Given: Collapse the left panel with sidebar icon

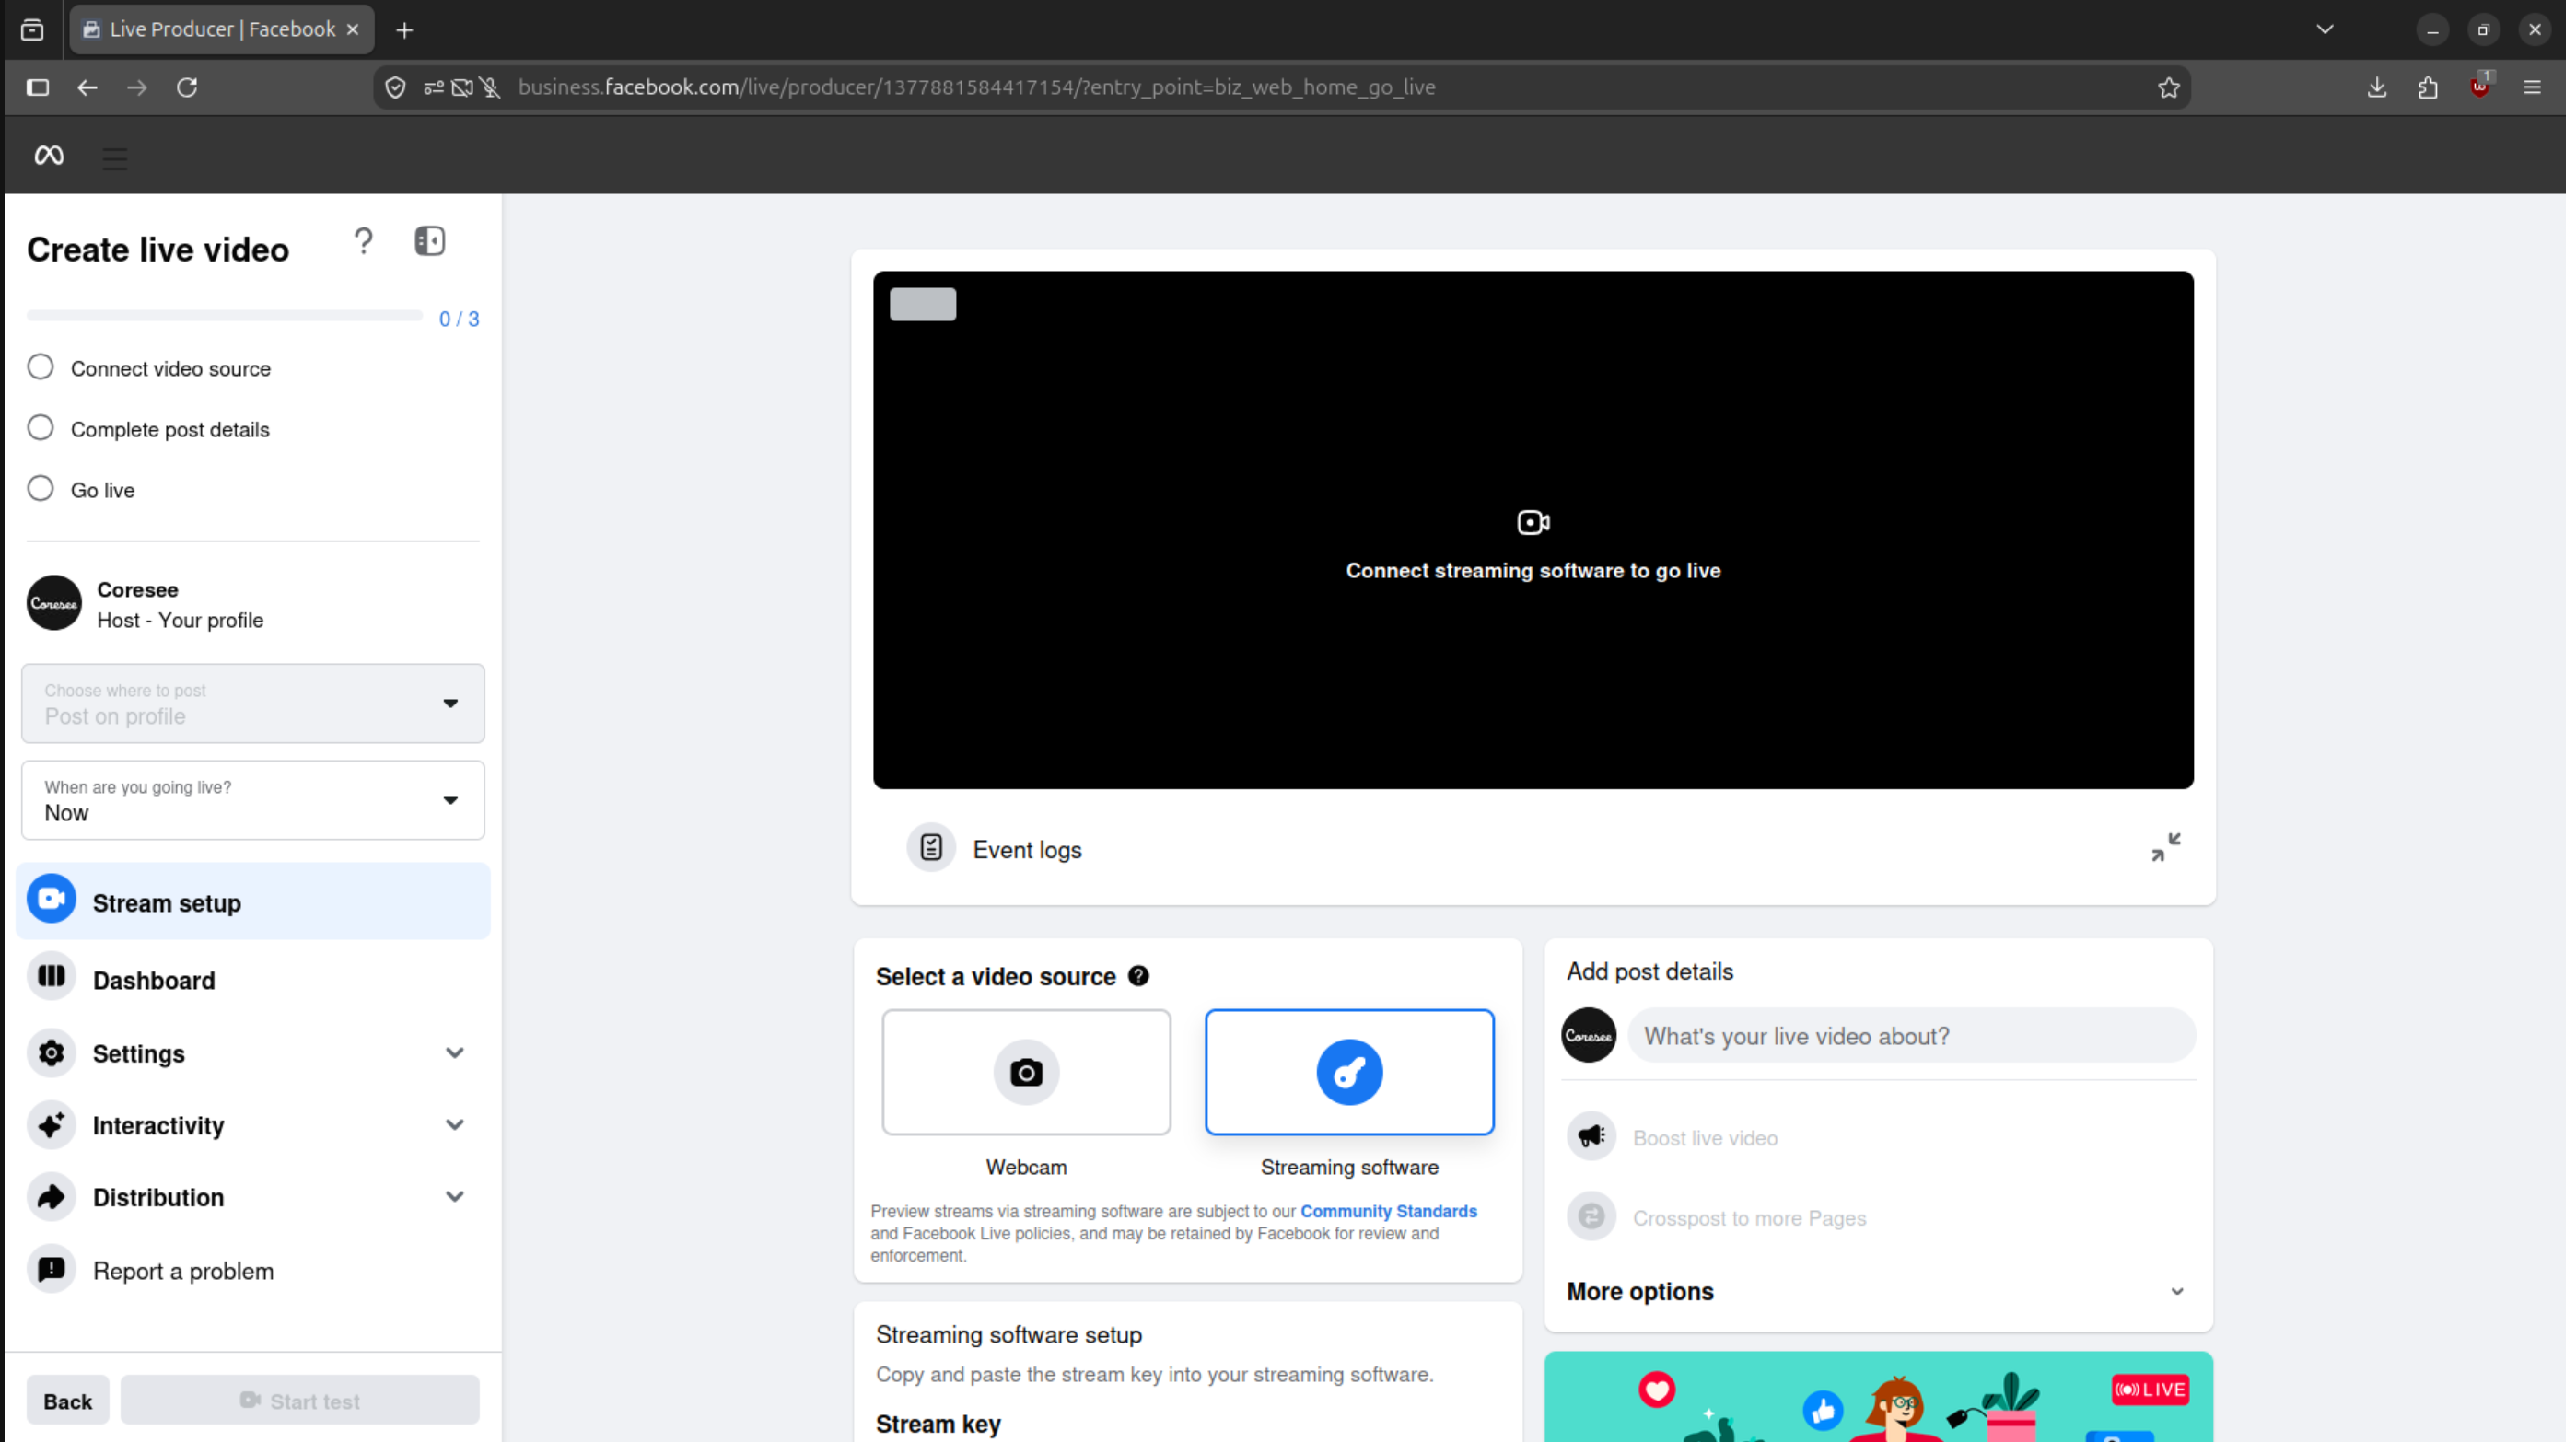Looking at the screenshot, I should pos(430,241).
